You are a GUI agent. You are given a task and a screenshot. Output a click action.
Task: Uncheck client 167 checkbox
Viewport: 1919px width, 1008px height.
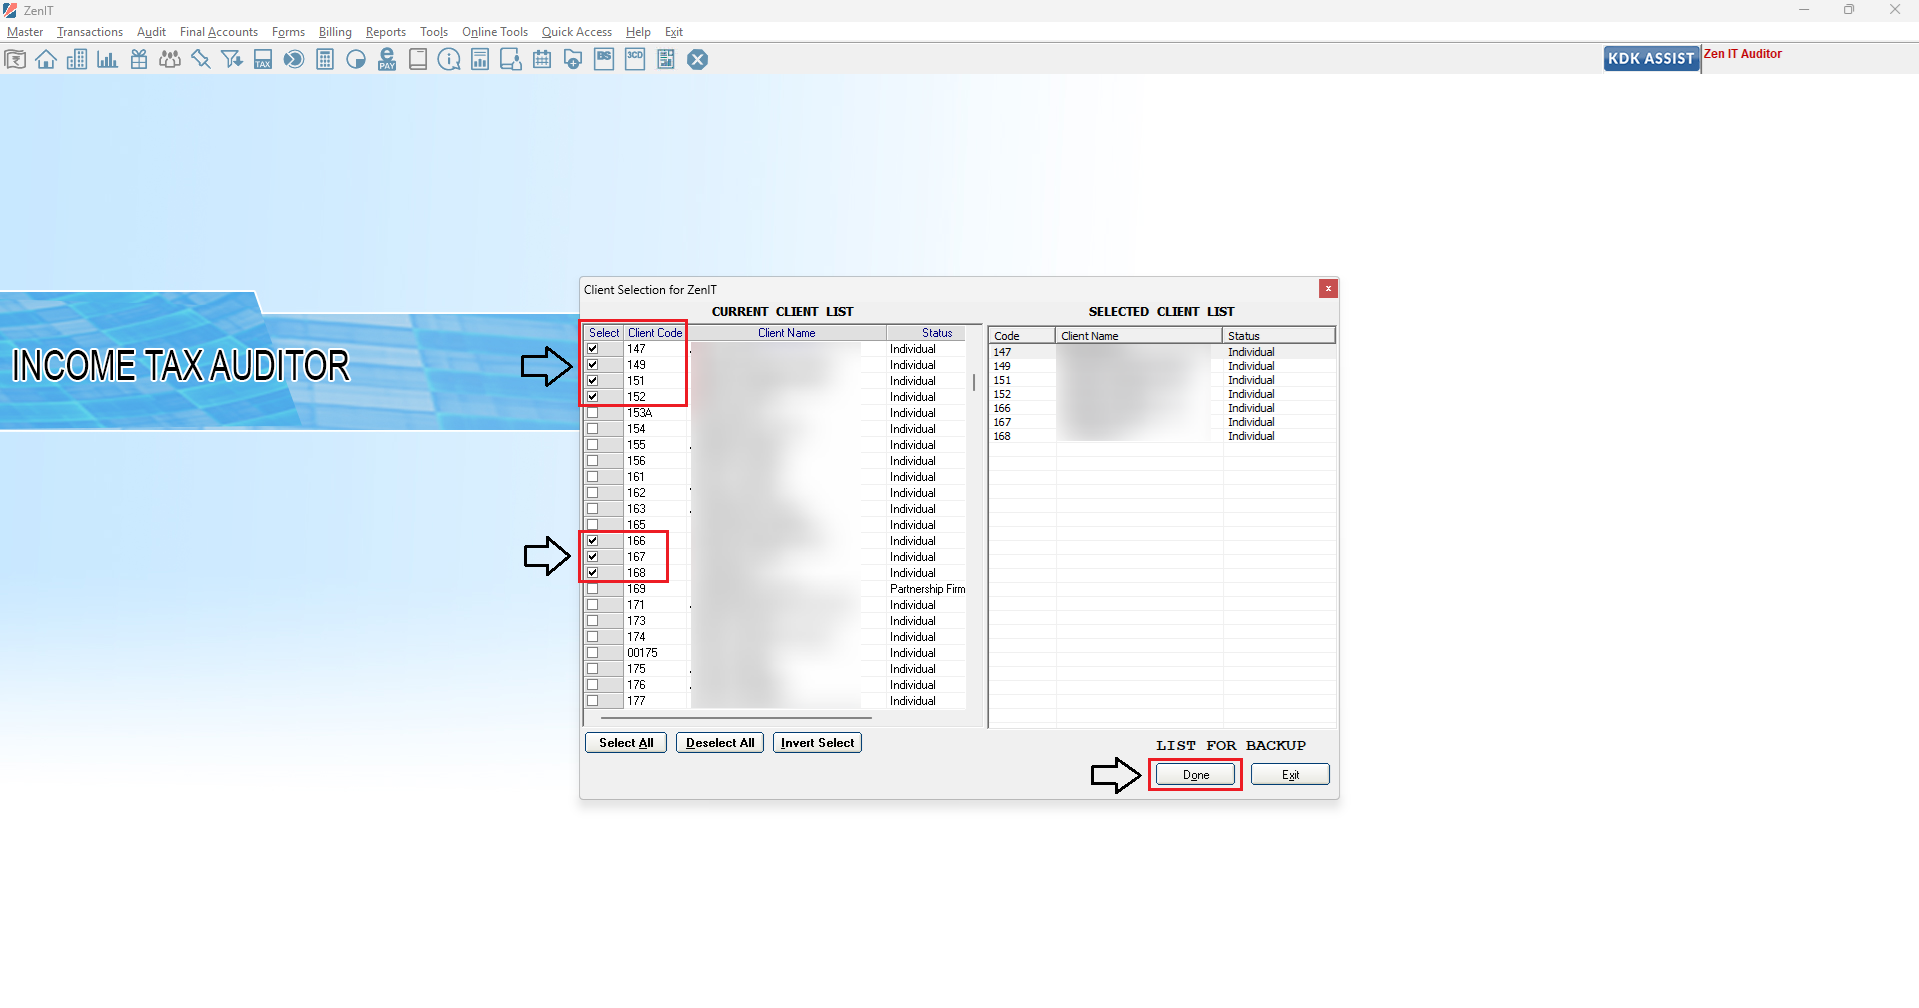coord(593,557)
